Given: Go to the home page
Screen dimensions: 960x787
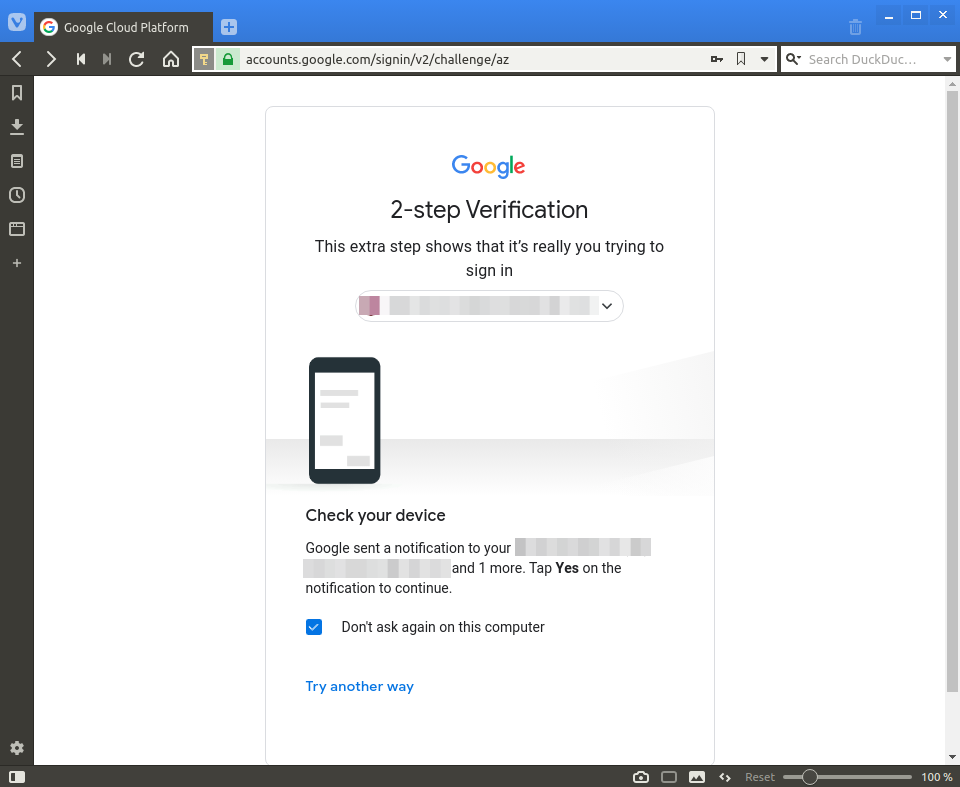Looking at the screenshot, I should [x=171, y=59].
